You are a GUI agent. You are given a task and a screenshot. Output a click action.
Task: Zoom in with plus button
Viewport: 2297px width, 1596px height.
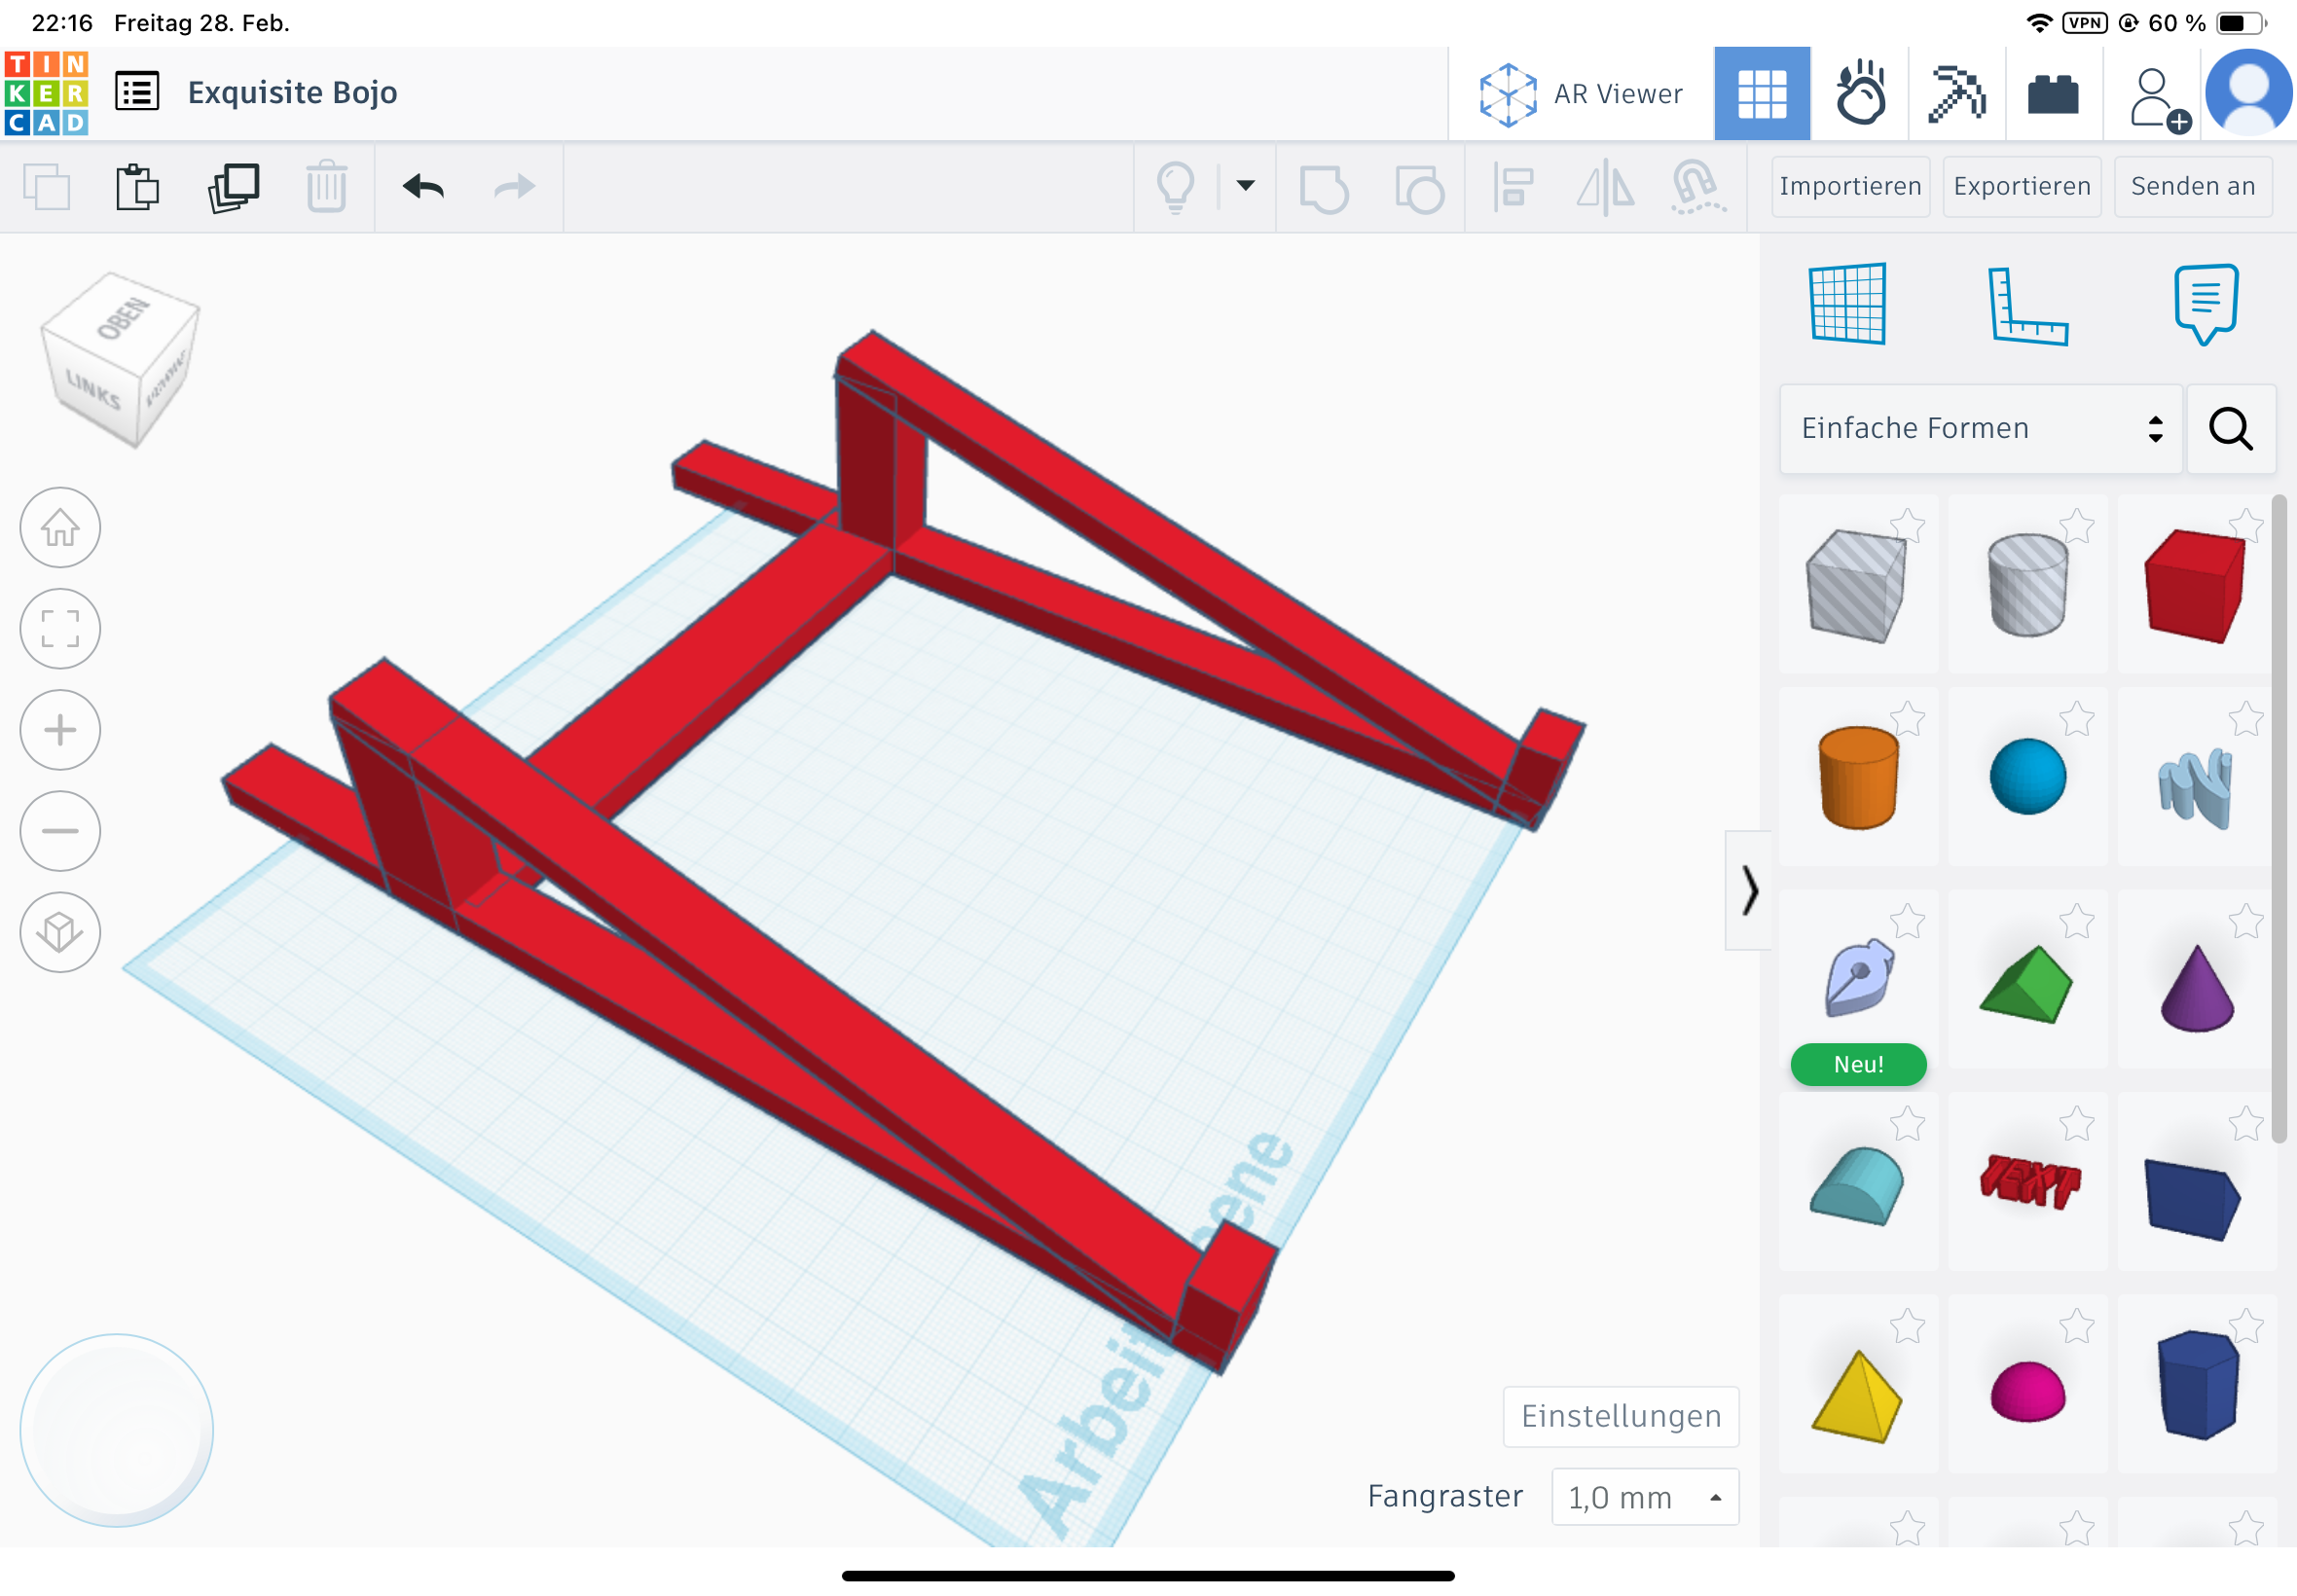[60, 730]
